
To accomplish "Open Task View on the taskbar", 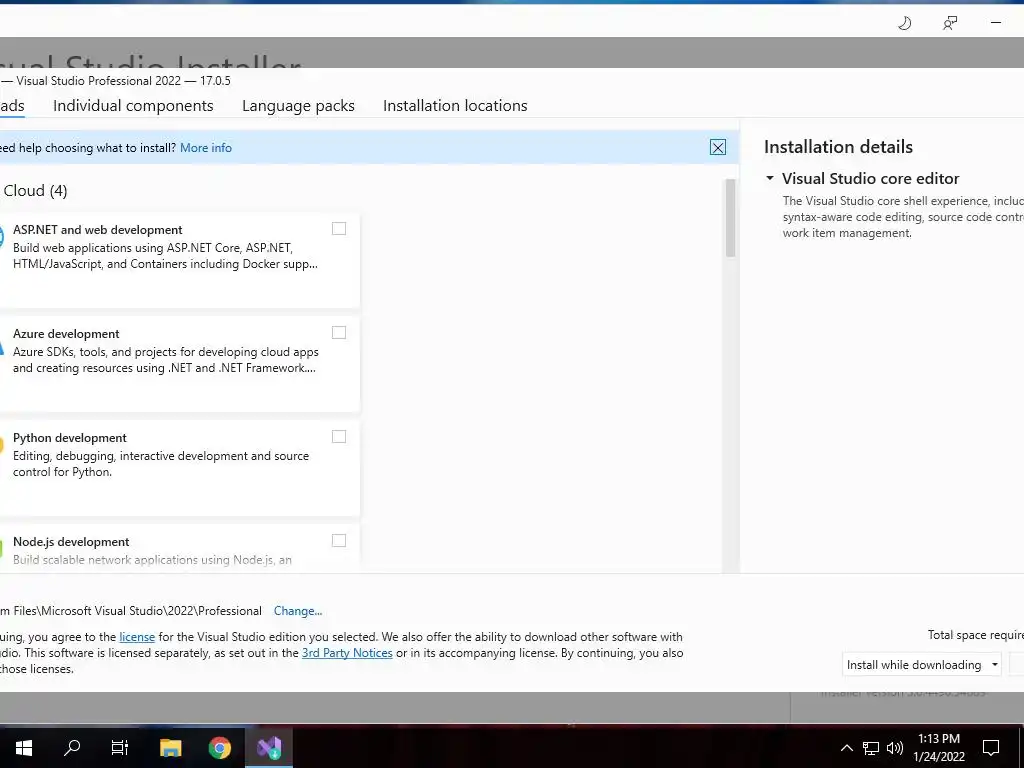I will [x=120, y=748].
